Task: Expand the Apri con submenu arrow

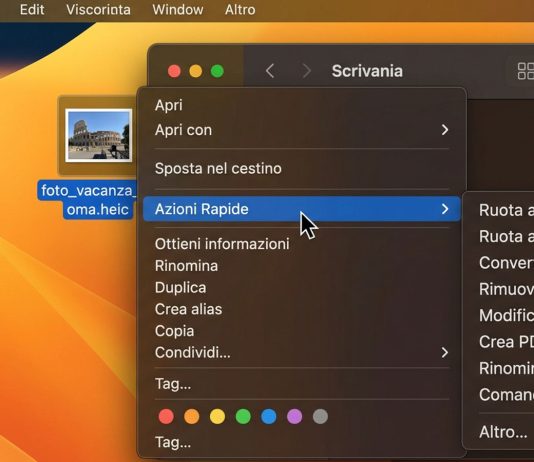Action: (x=445, y=130)
